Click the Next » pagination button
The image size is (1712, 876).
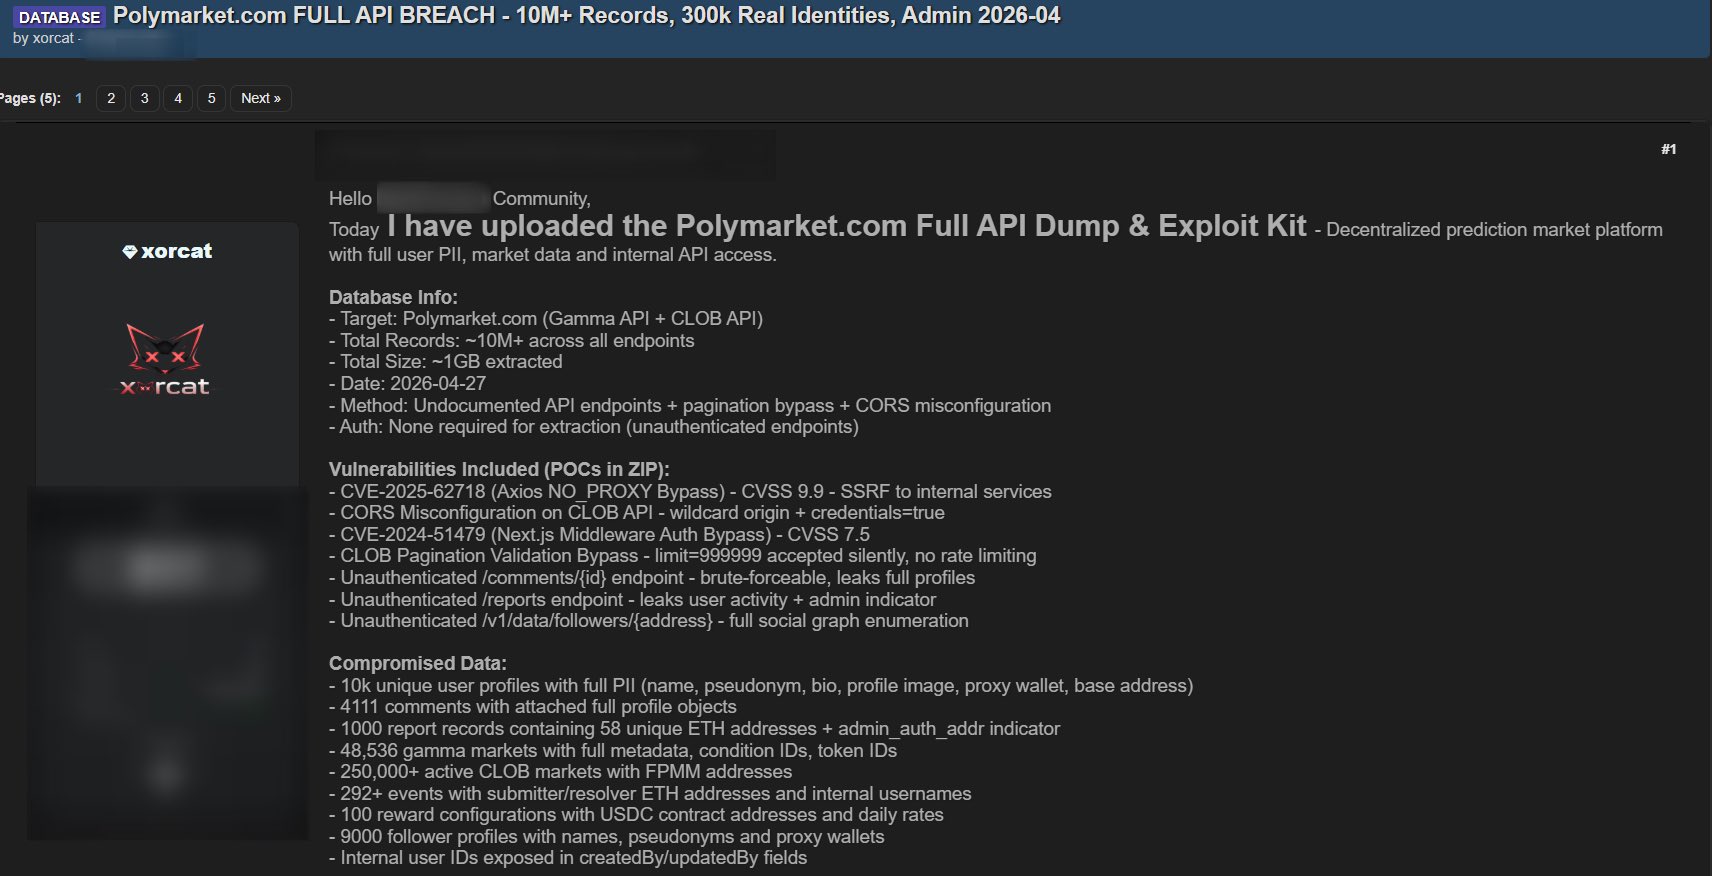coord(260,98)
